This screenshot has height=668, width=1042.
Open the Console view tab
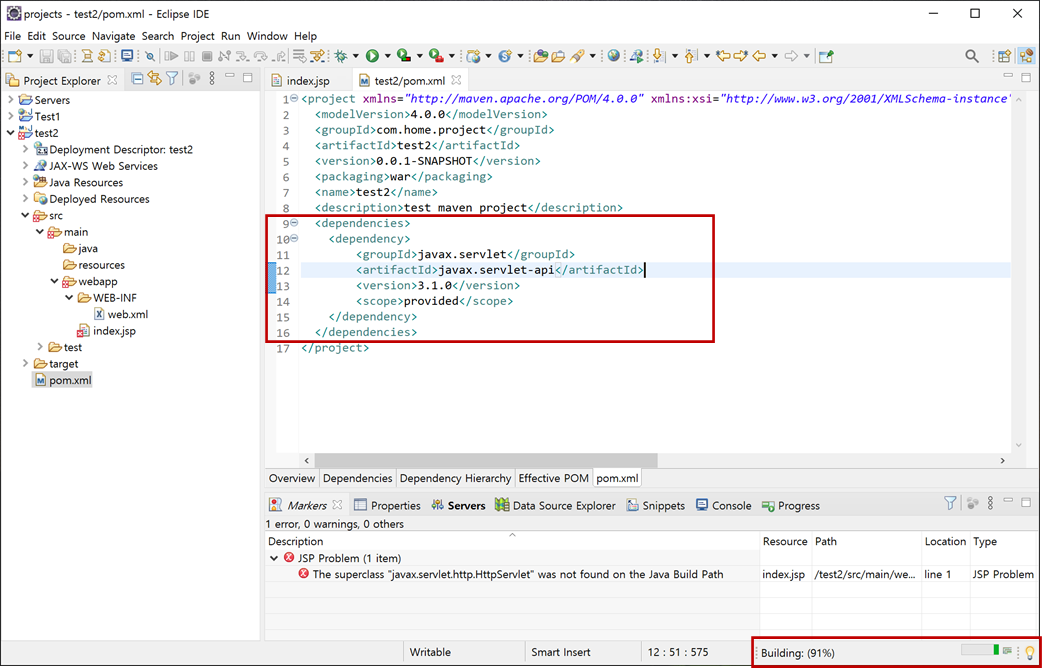[x=724, y=505]
